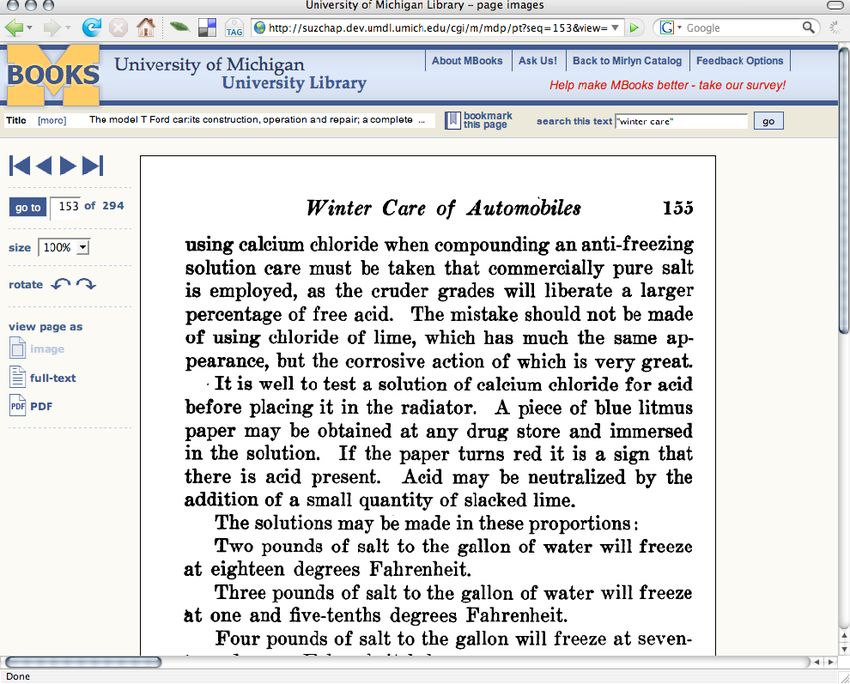Click the magnifier in the Google search box
This screenshot has width=850, height=684.
pyautogui.click(x=808, y=27)
